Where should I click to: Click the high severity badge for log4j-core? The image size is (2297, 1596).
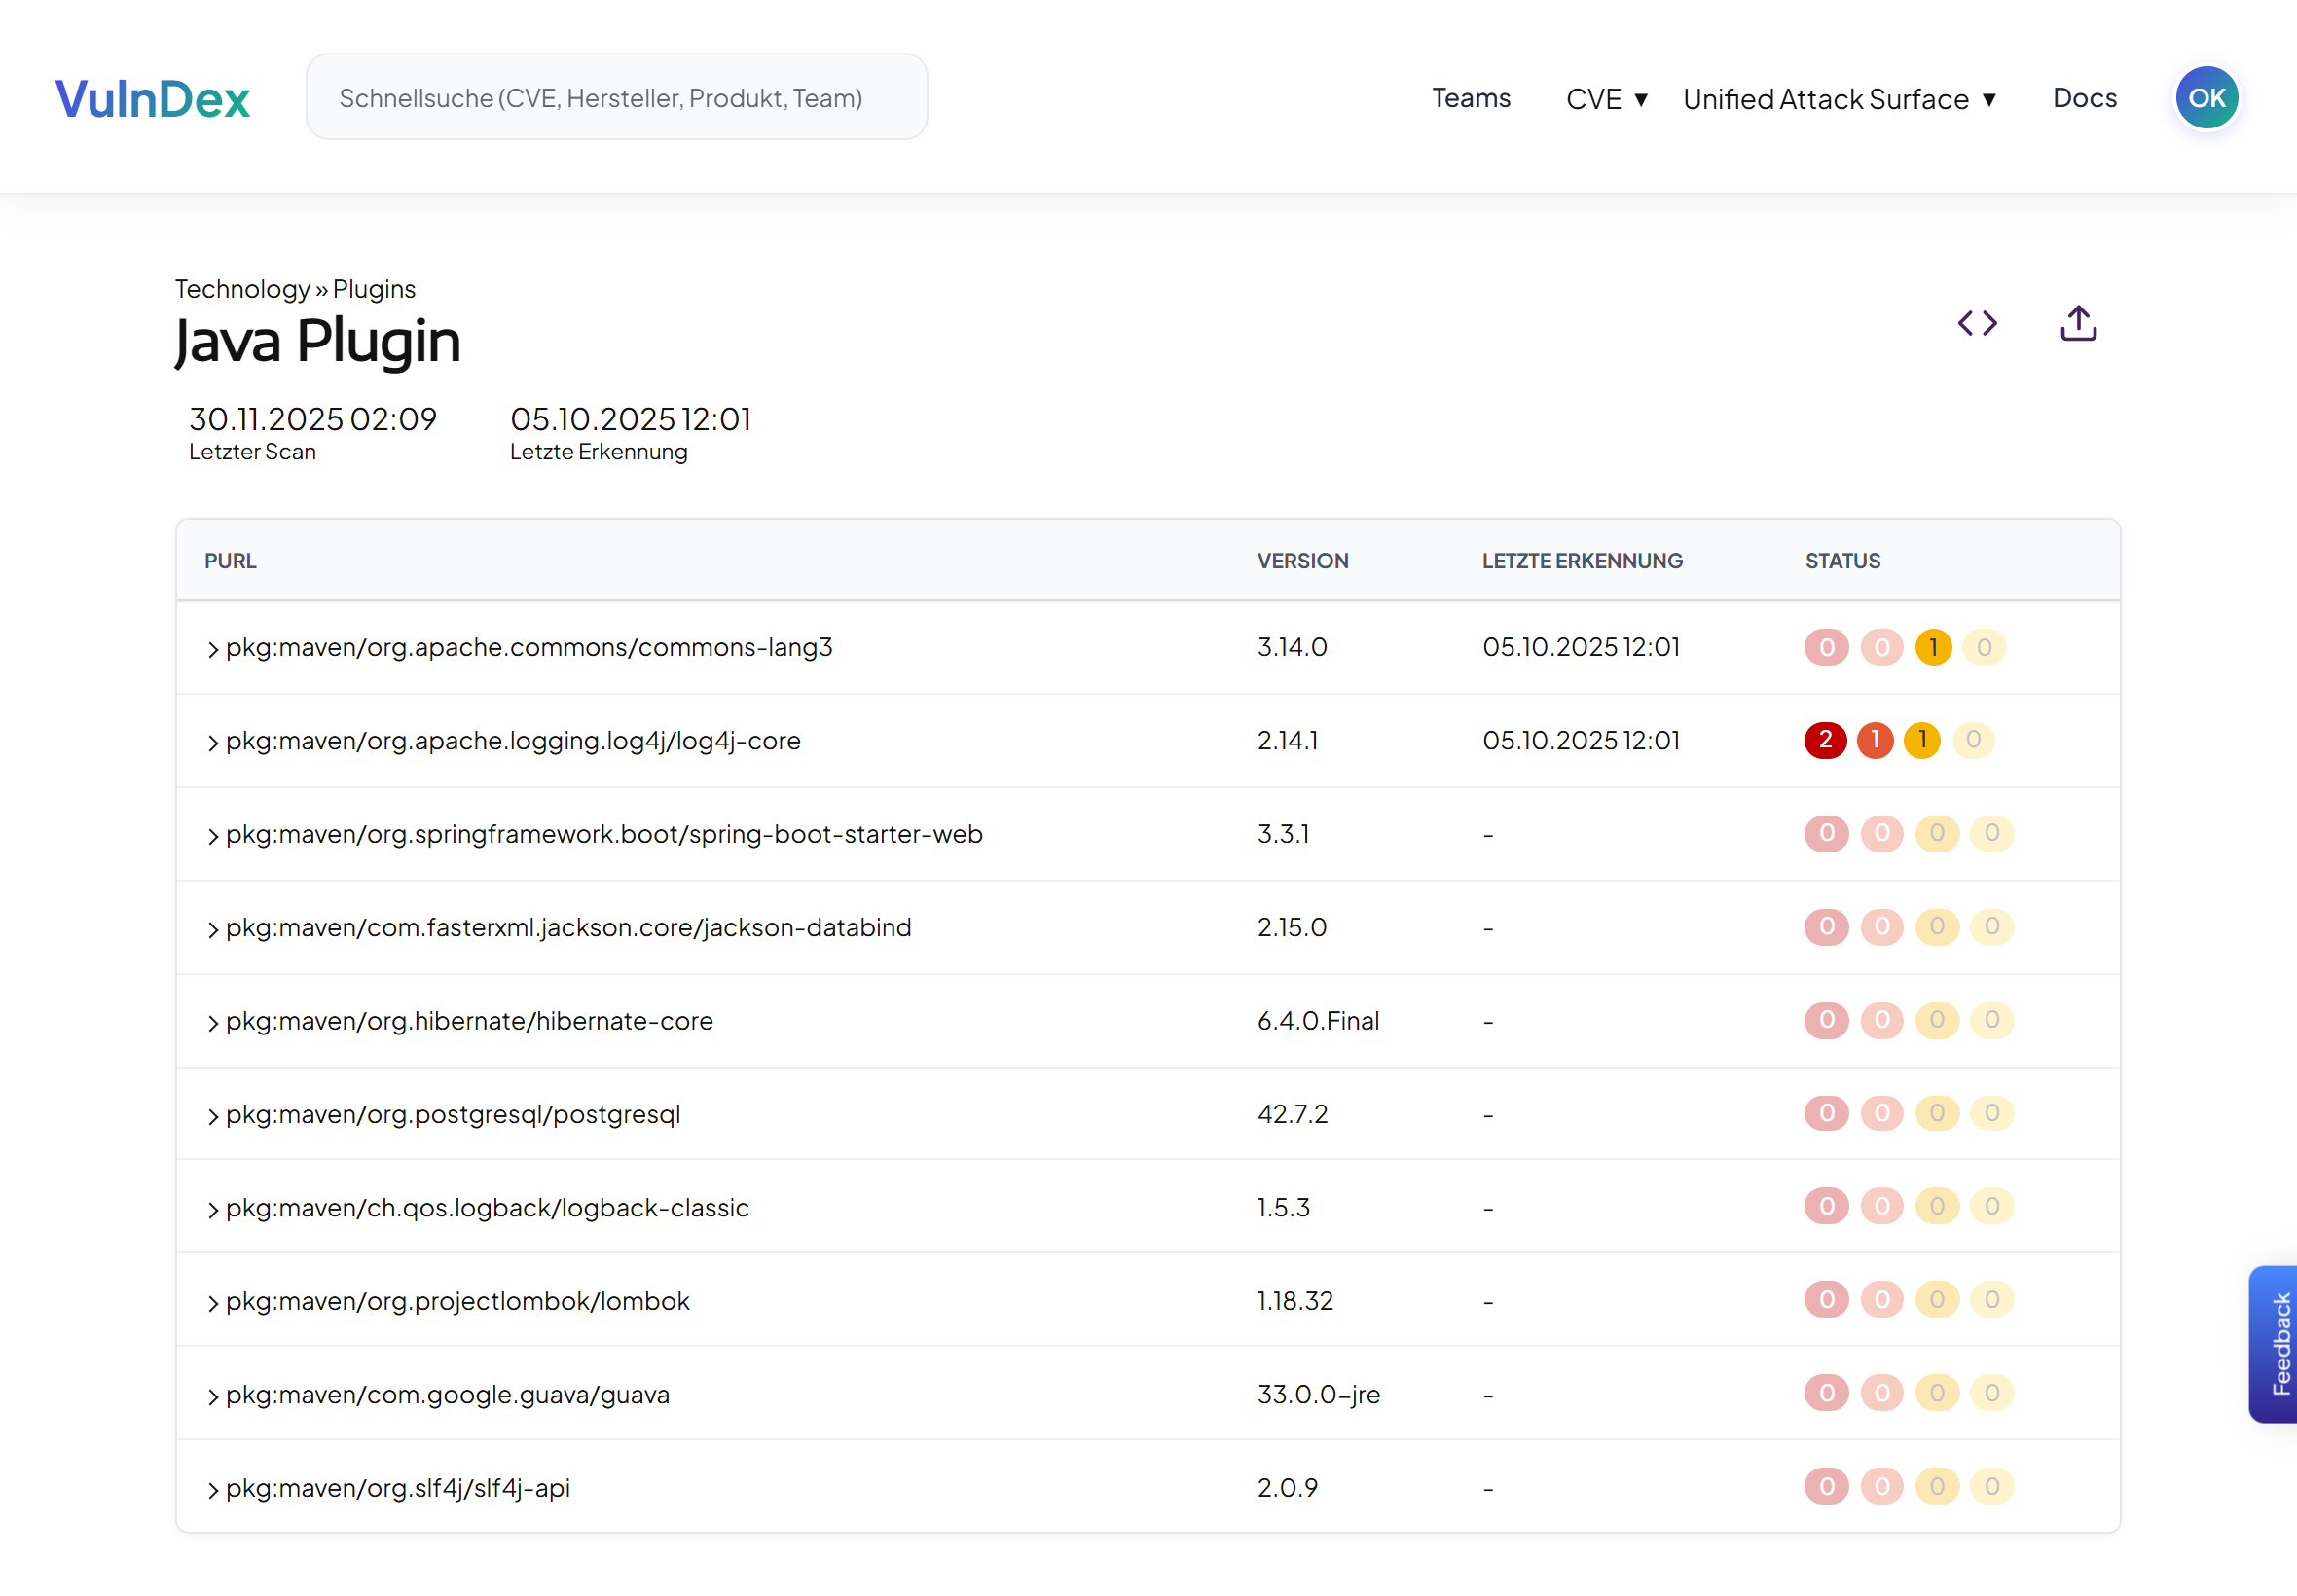(x=1875, y=740)
